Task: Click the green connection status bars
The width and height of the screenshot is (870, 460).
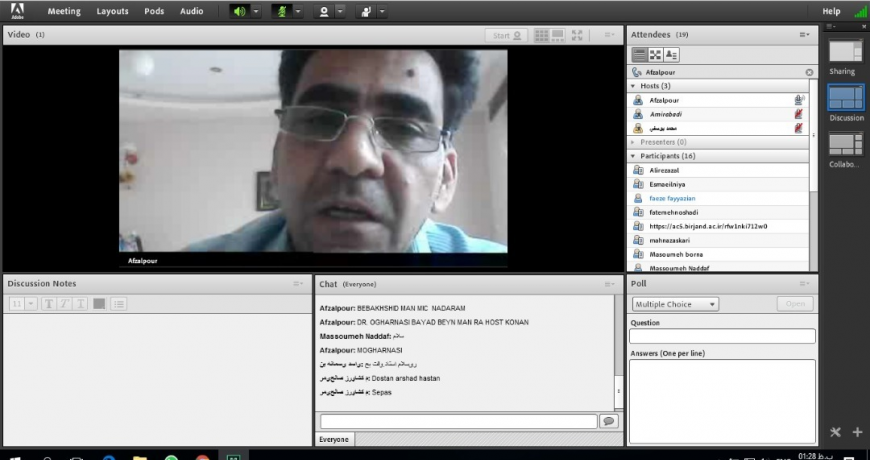Action: coord(861,12)
